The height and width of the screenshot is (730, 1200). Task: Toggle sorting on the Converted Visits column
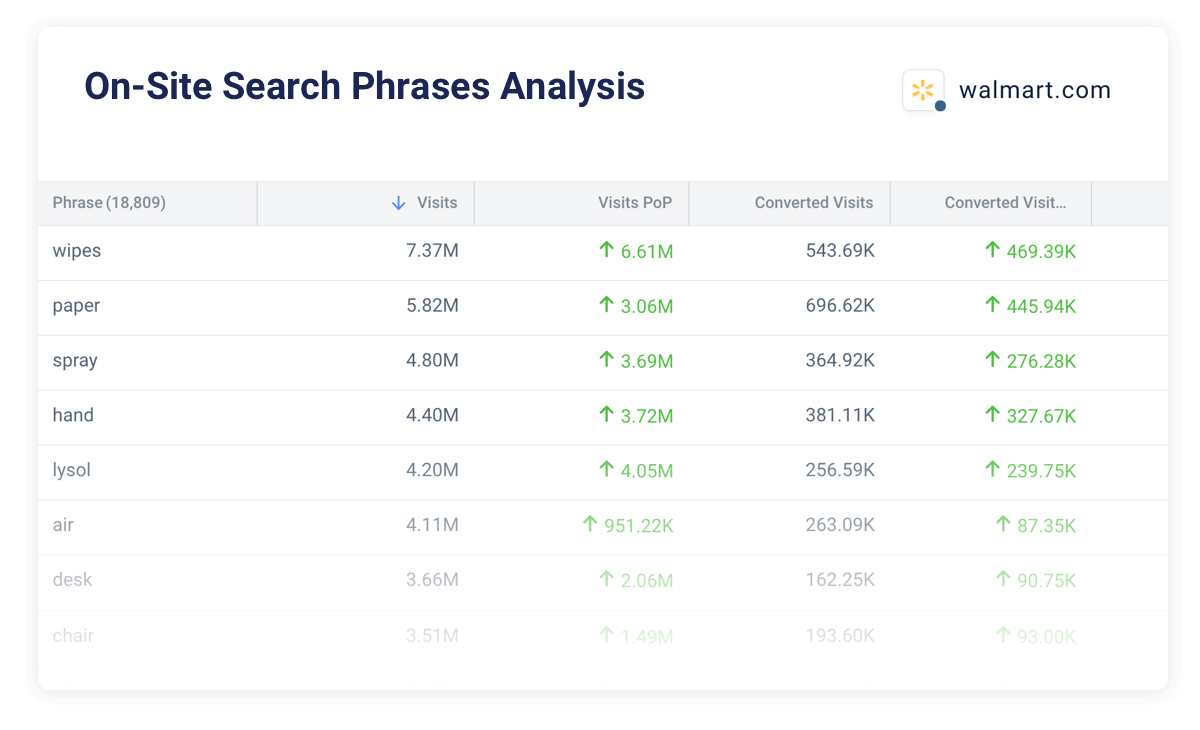coord(812,203)
